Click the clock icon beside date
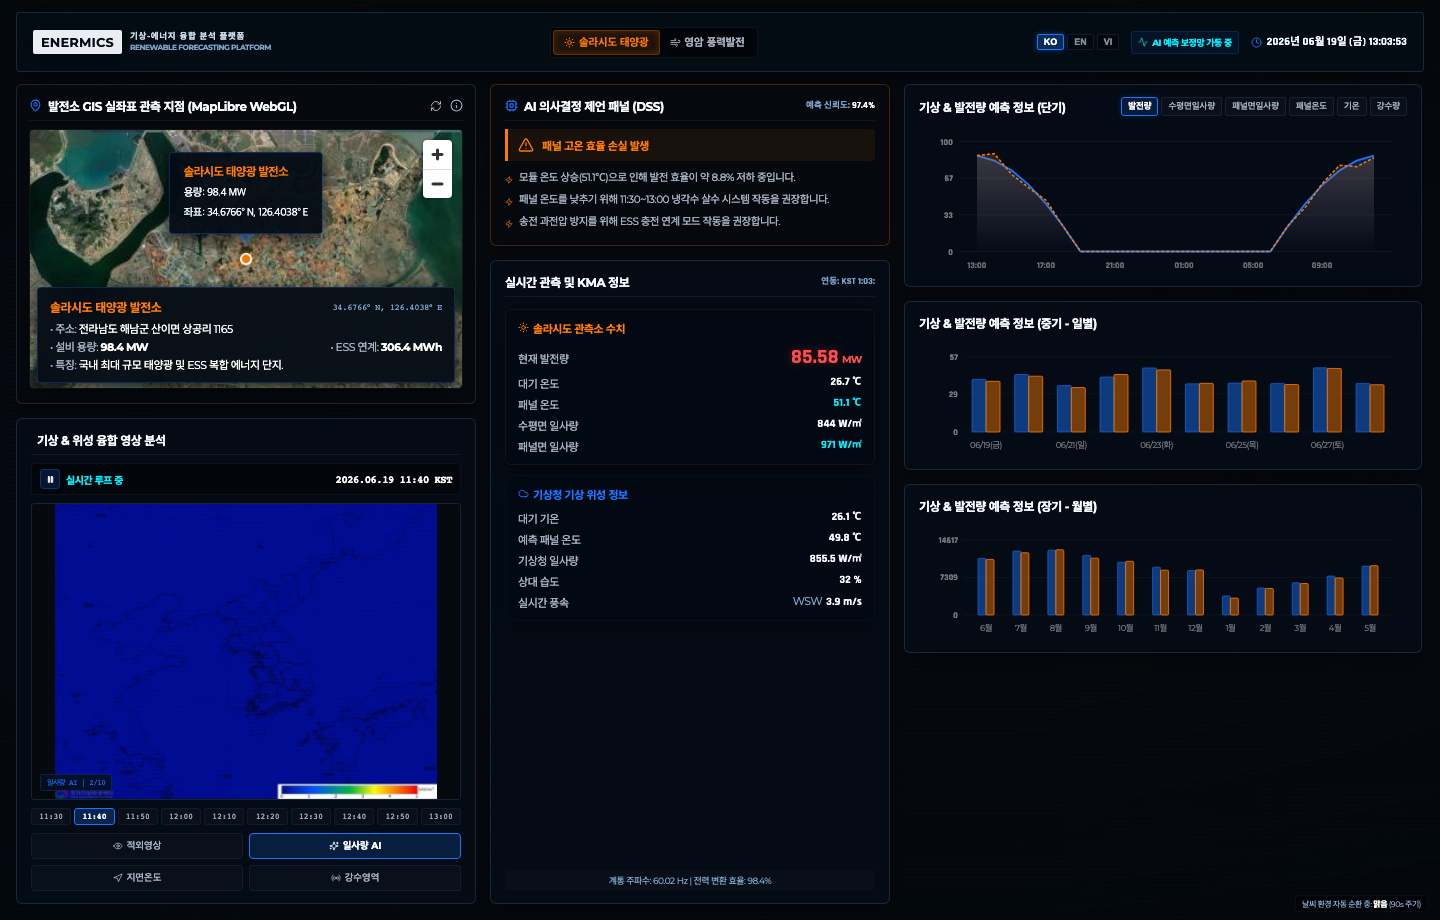Image resolution: width=1440 pixels, height=920 pixels. (1257, 42)
